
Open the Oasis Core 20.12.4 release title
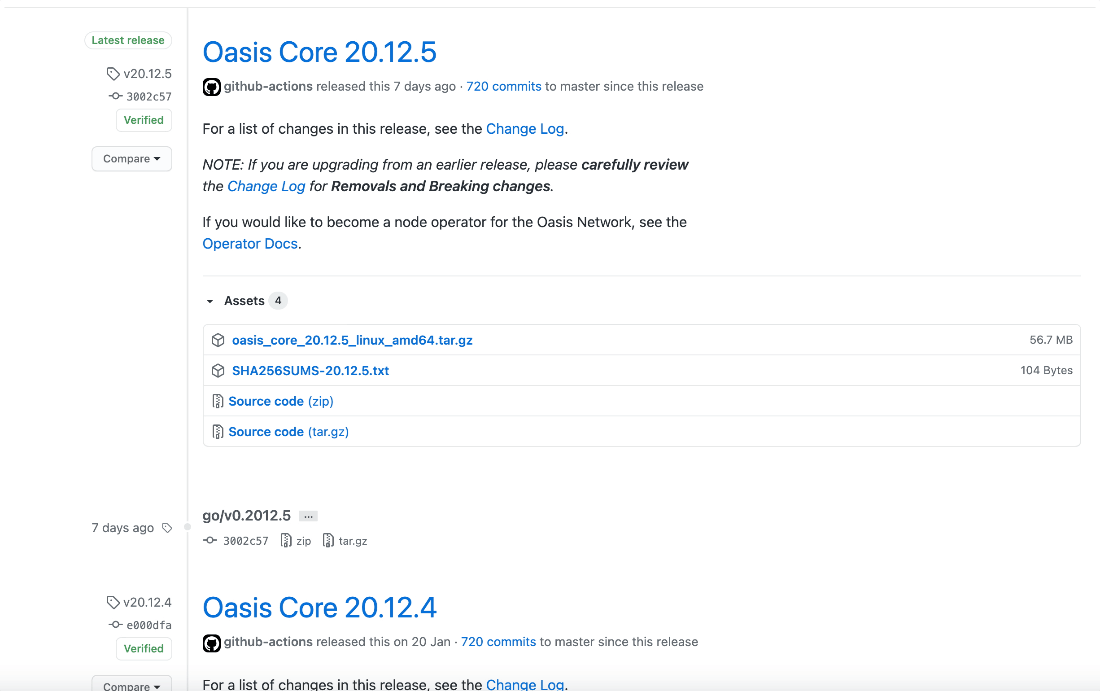(319, 608)
